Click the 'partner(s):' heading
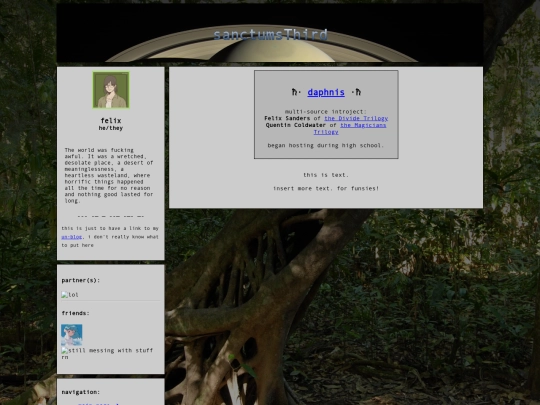This screenshot has height=405, width=540. pyautogui.click(x=81, y=280)
